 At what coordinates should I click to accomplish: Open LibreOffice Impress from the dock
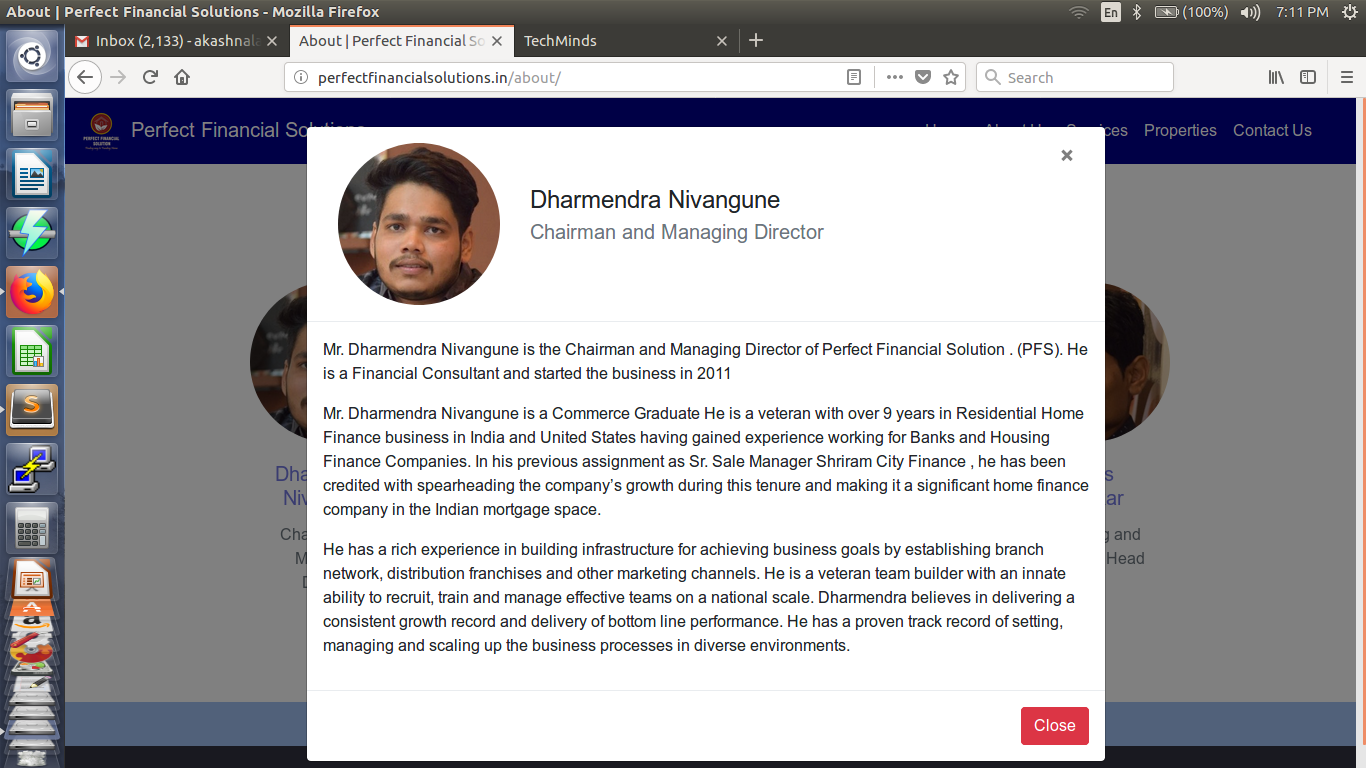[33, 579]
